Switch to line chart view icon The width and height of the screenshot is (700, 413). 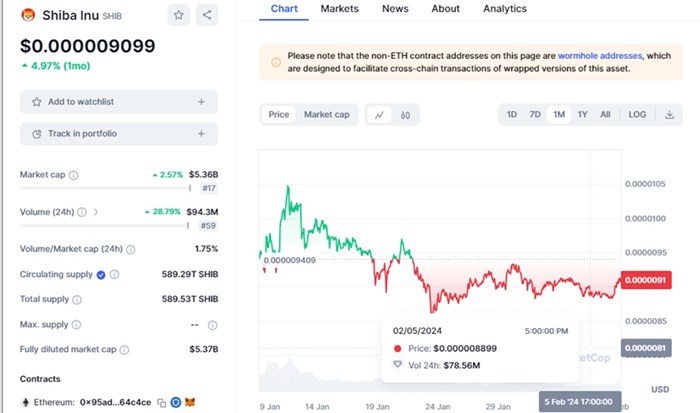(379, 115)
